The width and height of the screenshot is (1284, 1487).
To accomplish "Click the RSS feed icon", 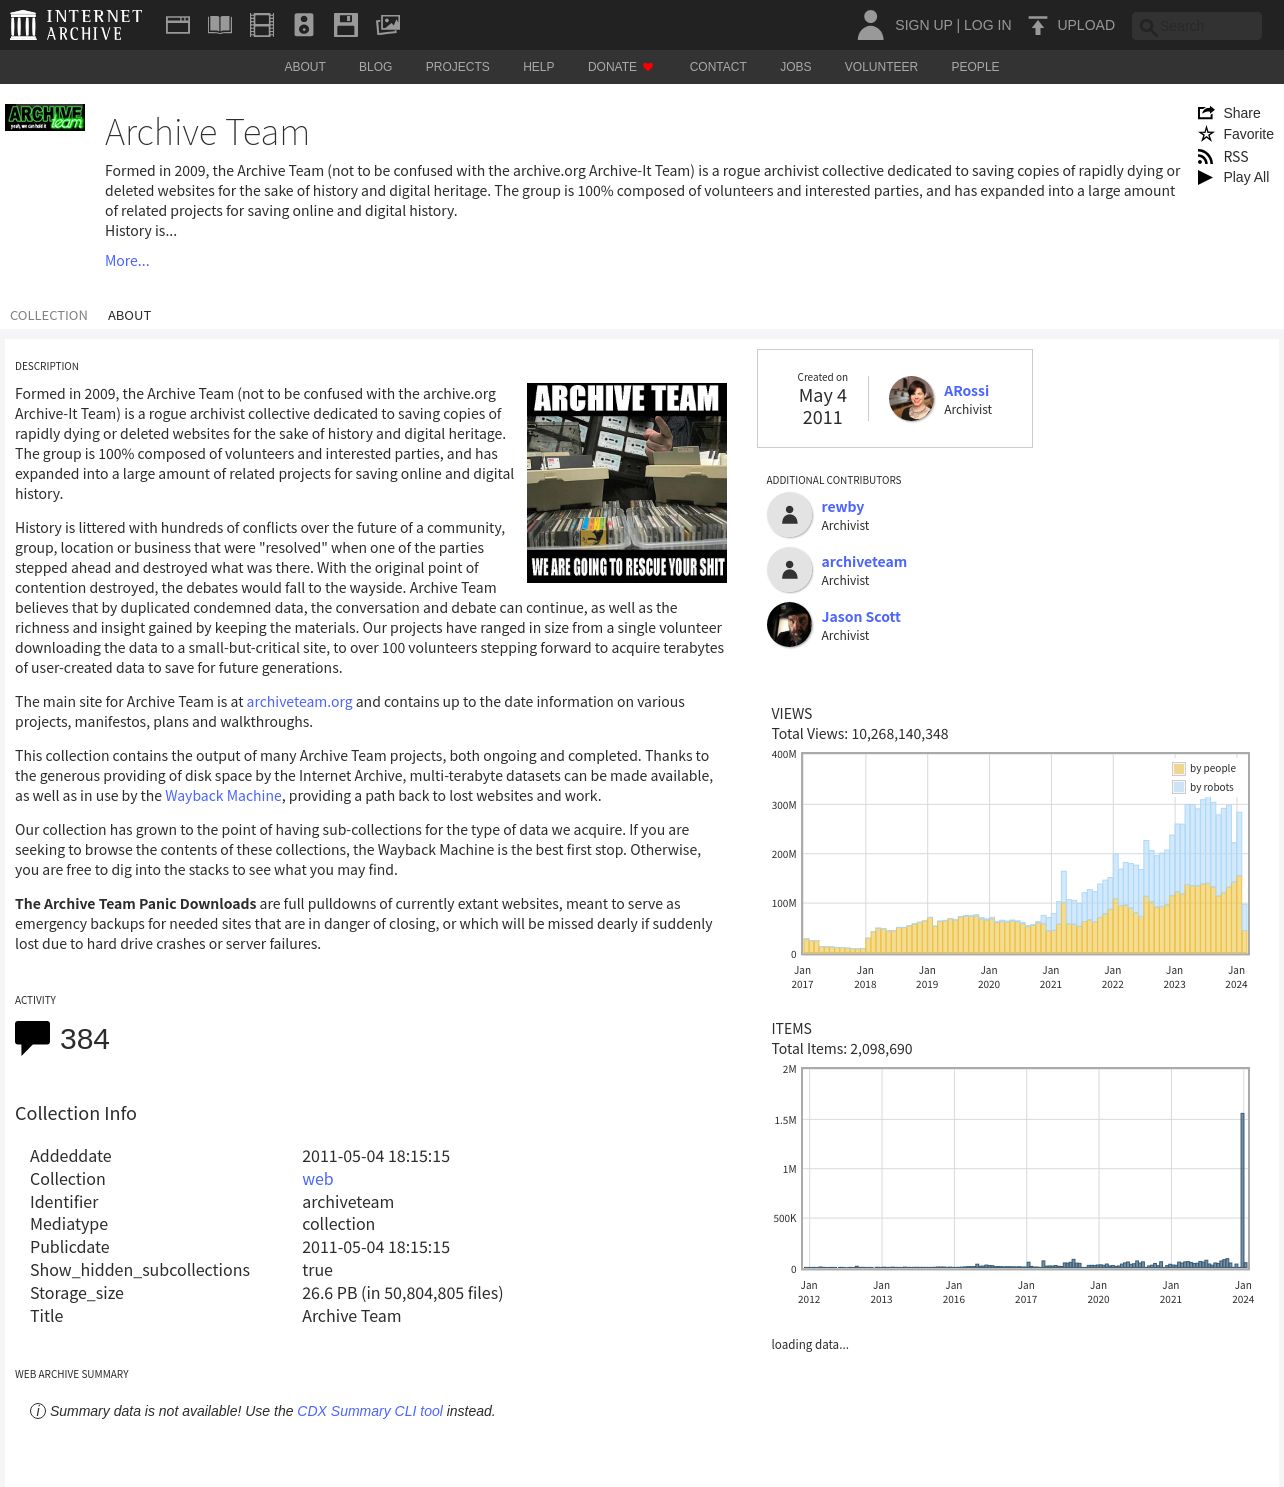I will point(1206,156).
